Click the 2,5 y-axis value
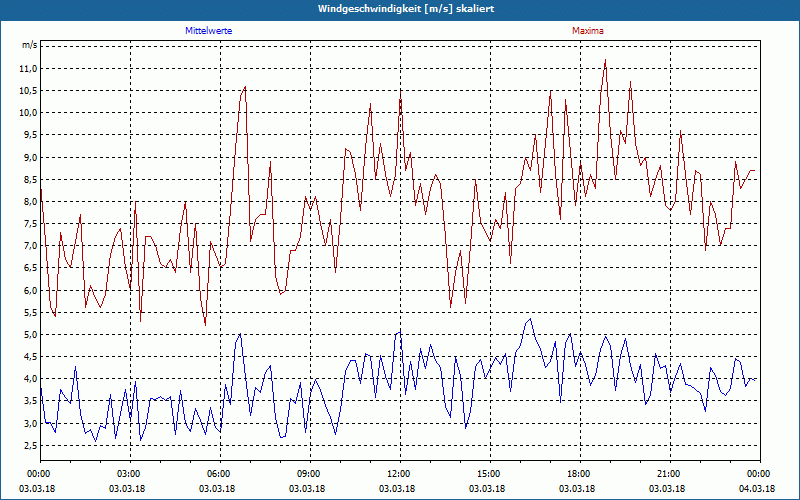The image size is (800, 500). 30,446
